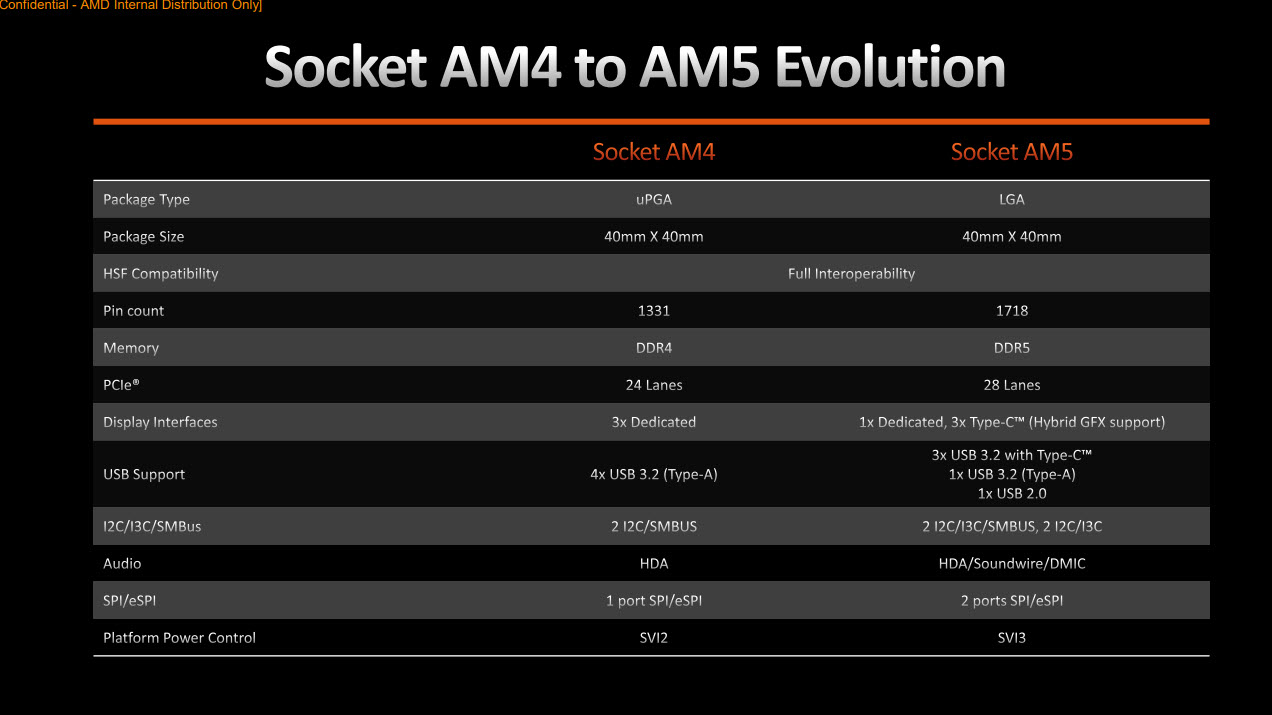Click the DDR4 memory cell

(x=654, y=348)
